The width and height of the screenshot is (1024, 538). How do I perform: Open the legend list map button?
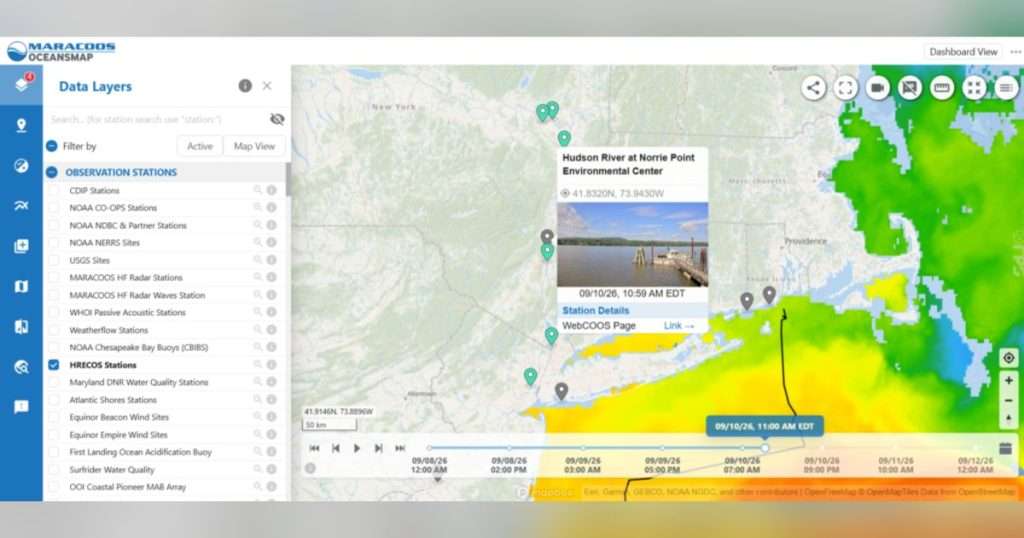pyautogui.click(x=1006, y=88)
